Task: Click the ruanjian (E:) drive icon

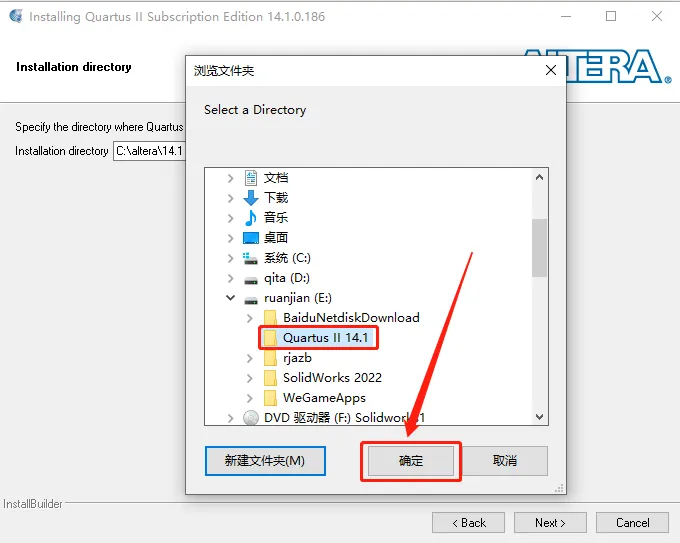Action: tap(251, 300)
